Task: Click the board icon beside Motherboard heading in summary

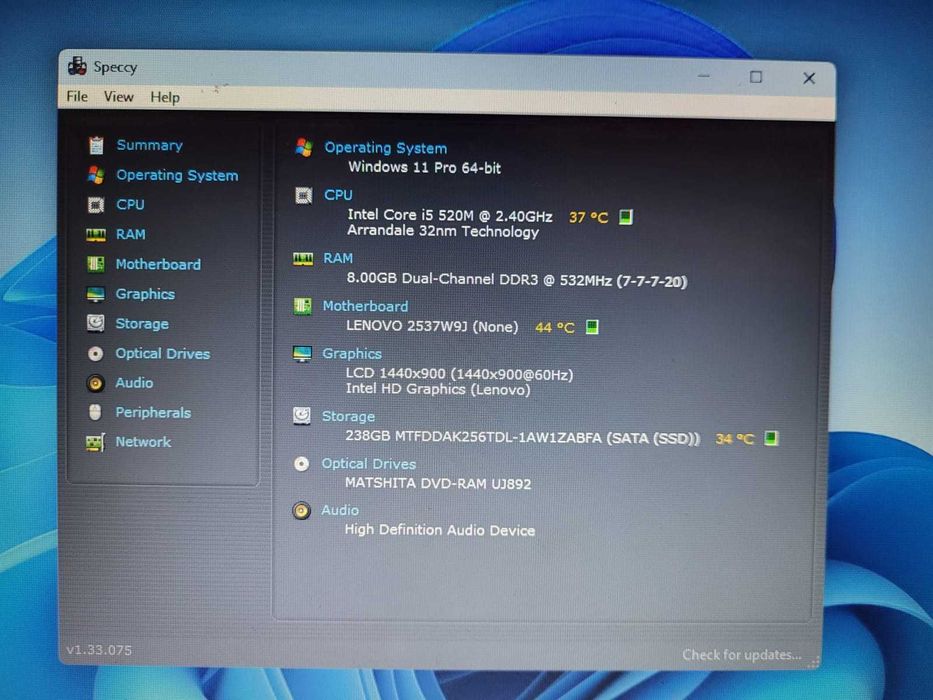Action: [303, 306]
